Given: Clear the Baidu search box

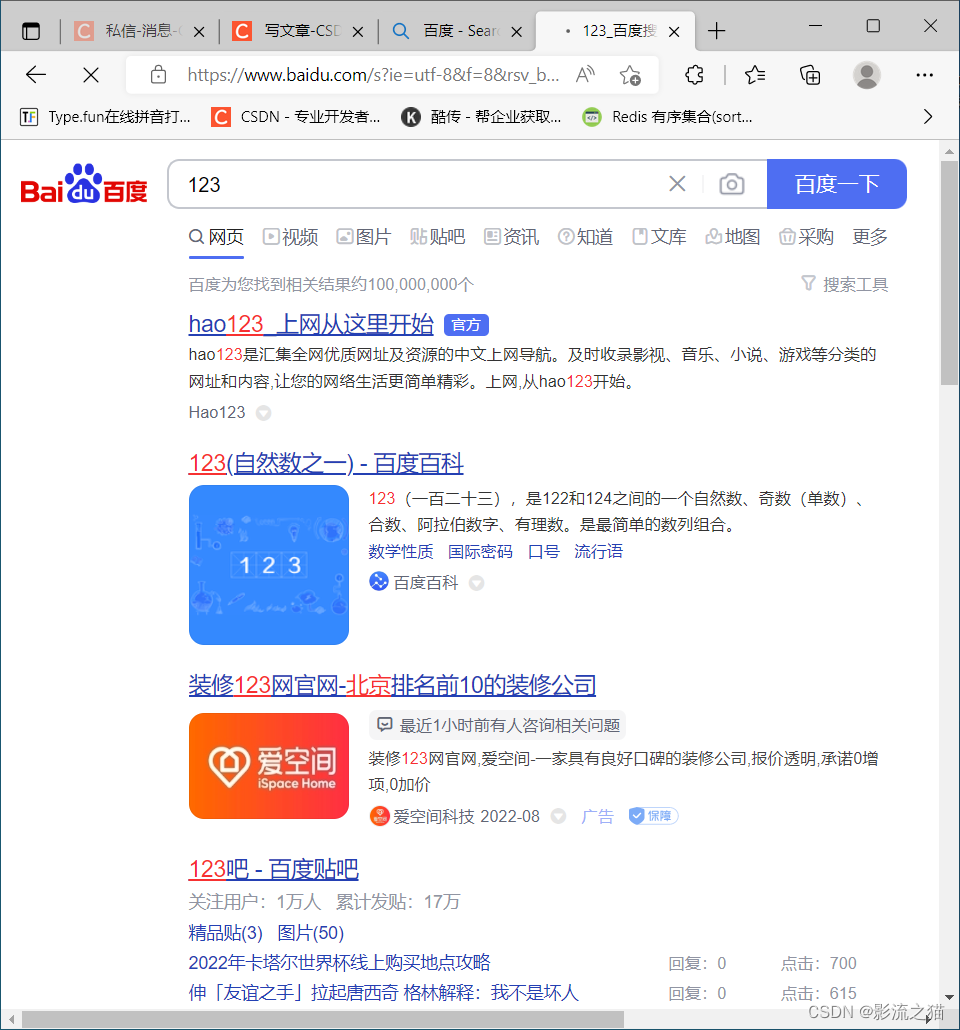Looking at the screenshot, I should coord(677,184).
